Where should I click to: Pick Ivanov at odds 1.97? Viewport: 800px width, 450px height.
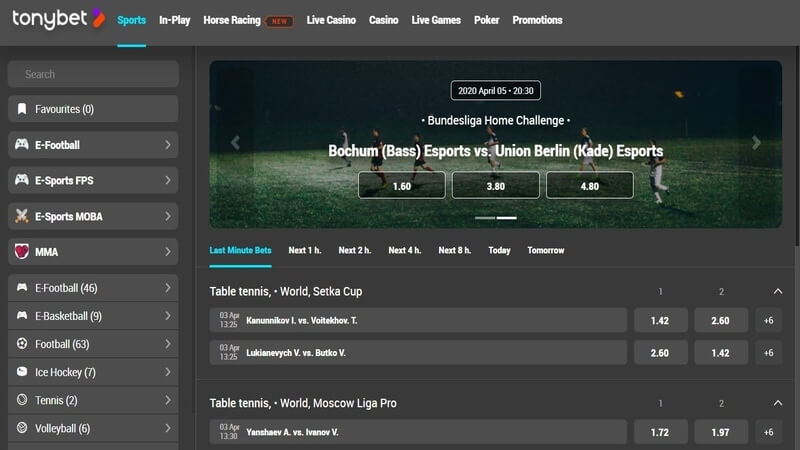coord(721,432)
